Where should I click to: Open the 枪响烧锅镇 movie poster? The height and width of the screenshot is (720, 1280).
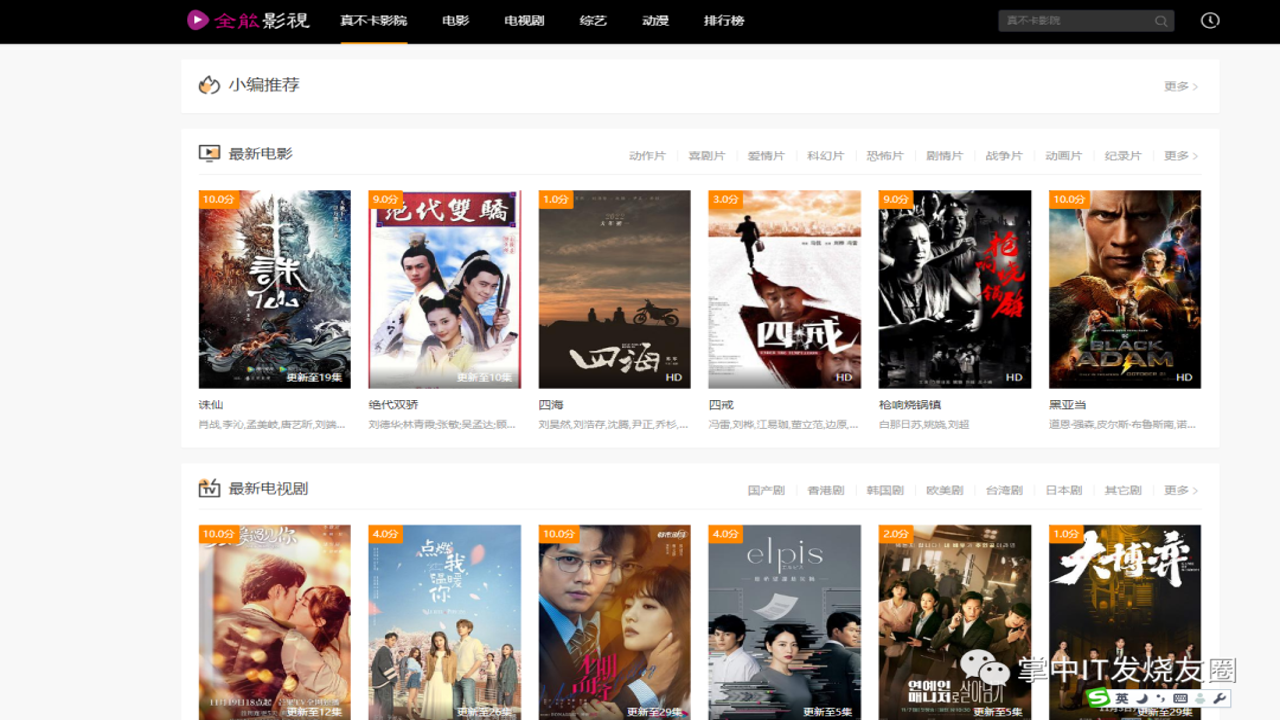point(955,289)
